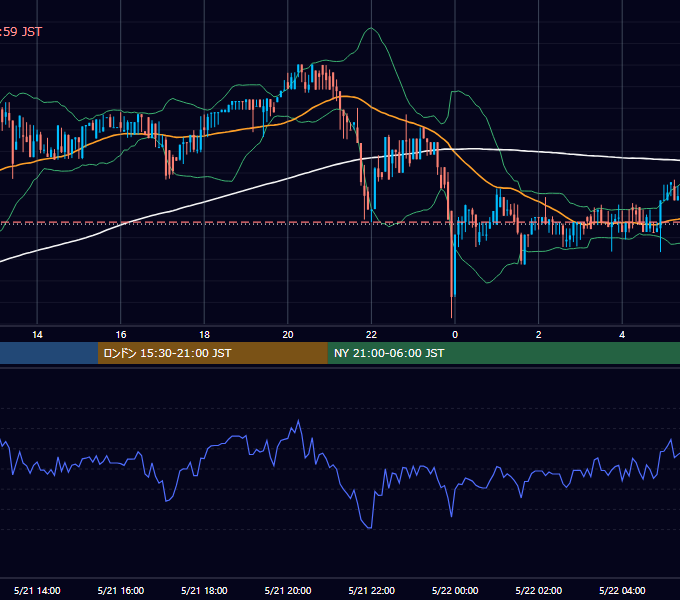Click the blue session bar before London
This screenshot has width=680, height=600.
(x=49, y=353)
